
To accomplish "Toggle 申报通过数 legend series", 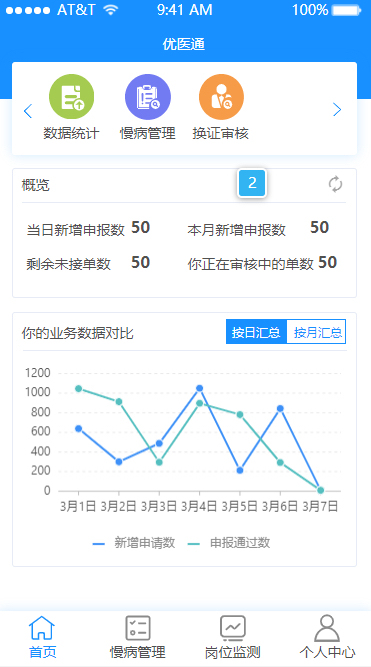I will [229, 543].
